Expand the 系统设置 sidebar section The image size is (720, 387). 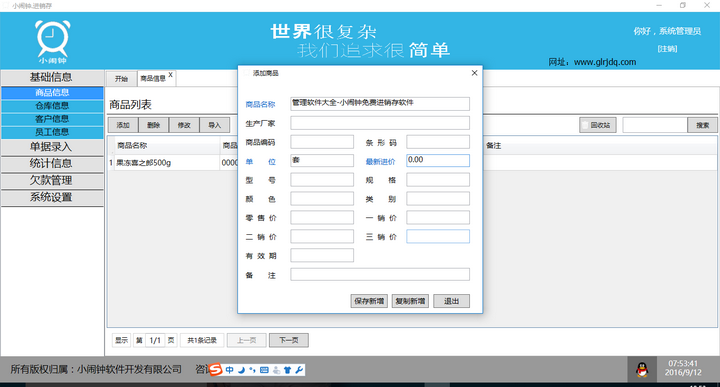52,197
